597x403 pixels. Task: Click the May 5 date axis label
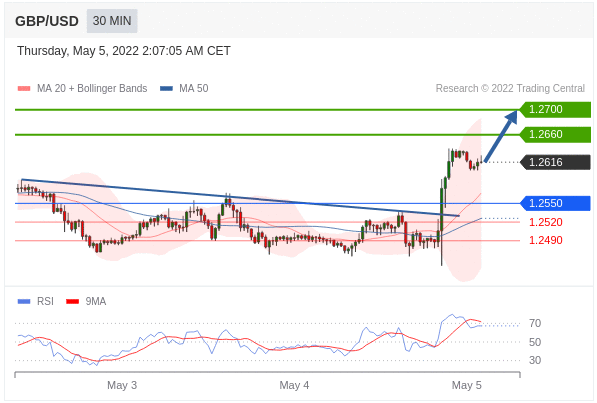click(x=466, y=385)
